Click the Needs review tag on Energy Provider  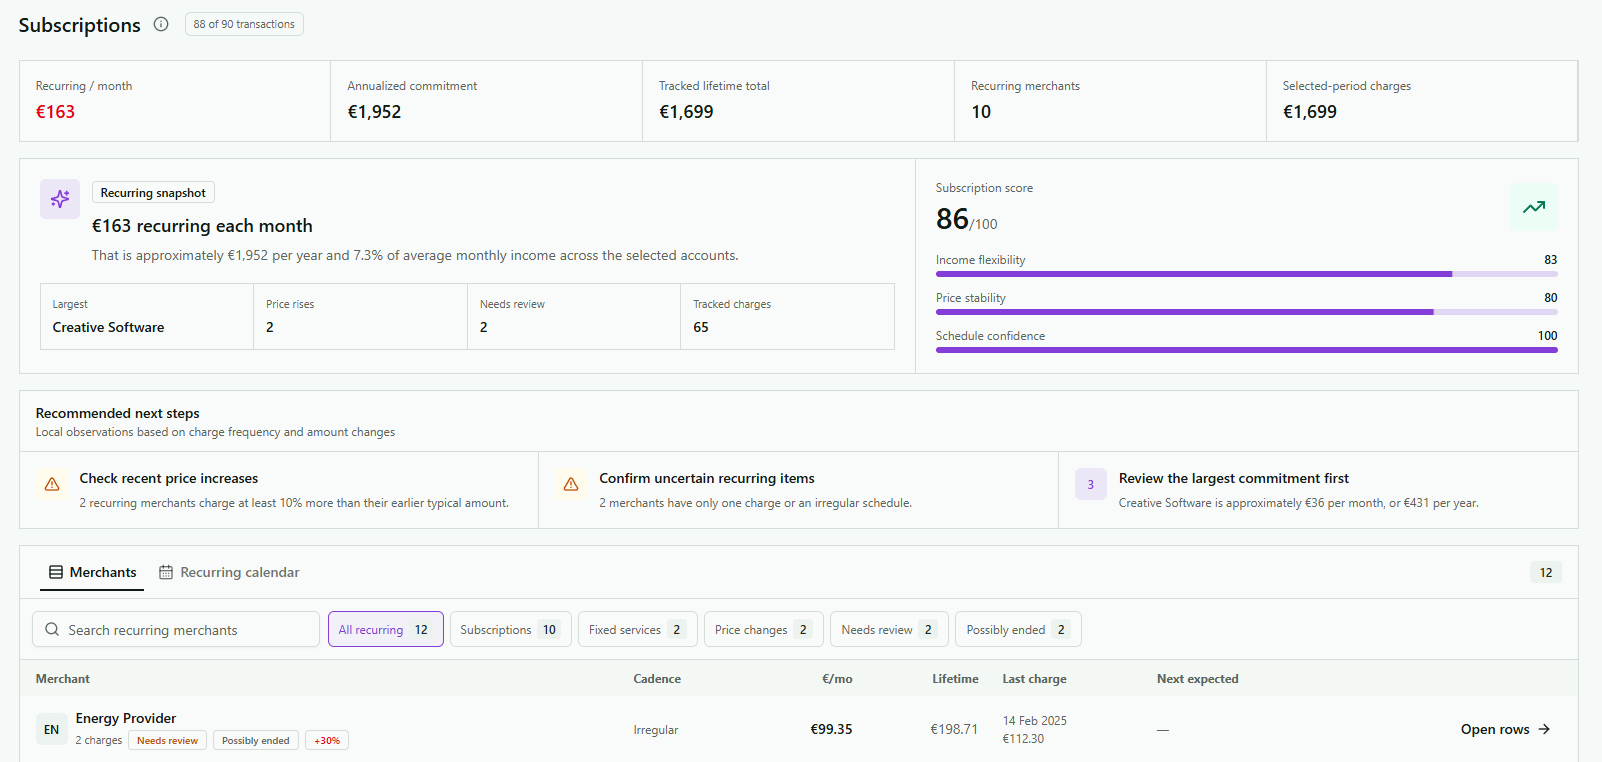[x=167, y=740]
